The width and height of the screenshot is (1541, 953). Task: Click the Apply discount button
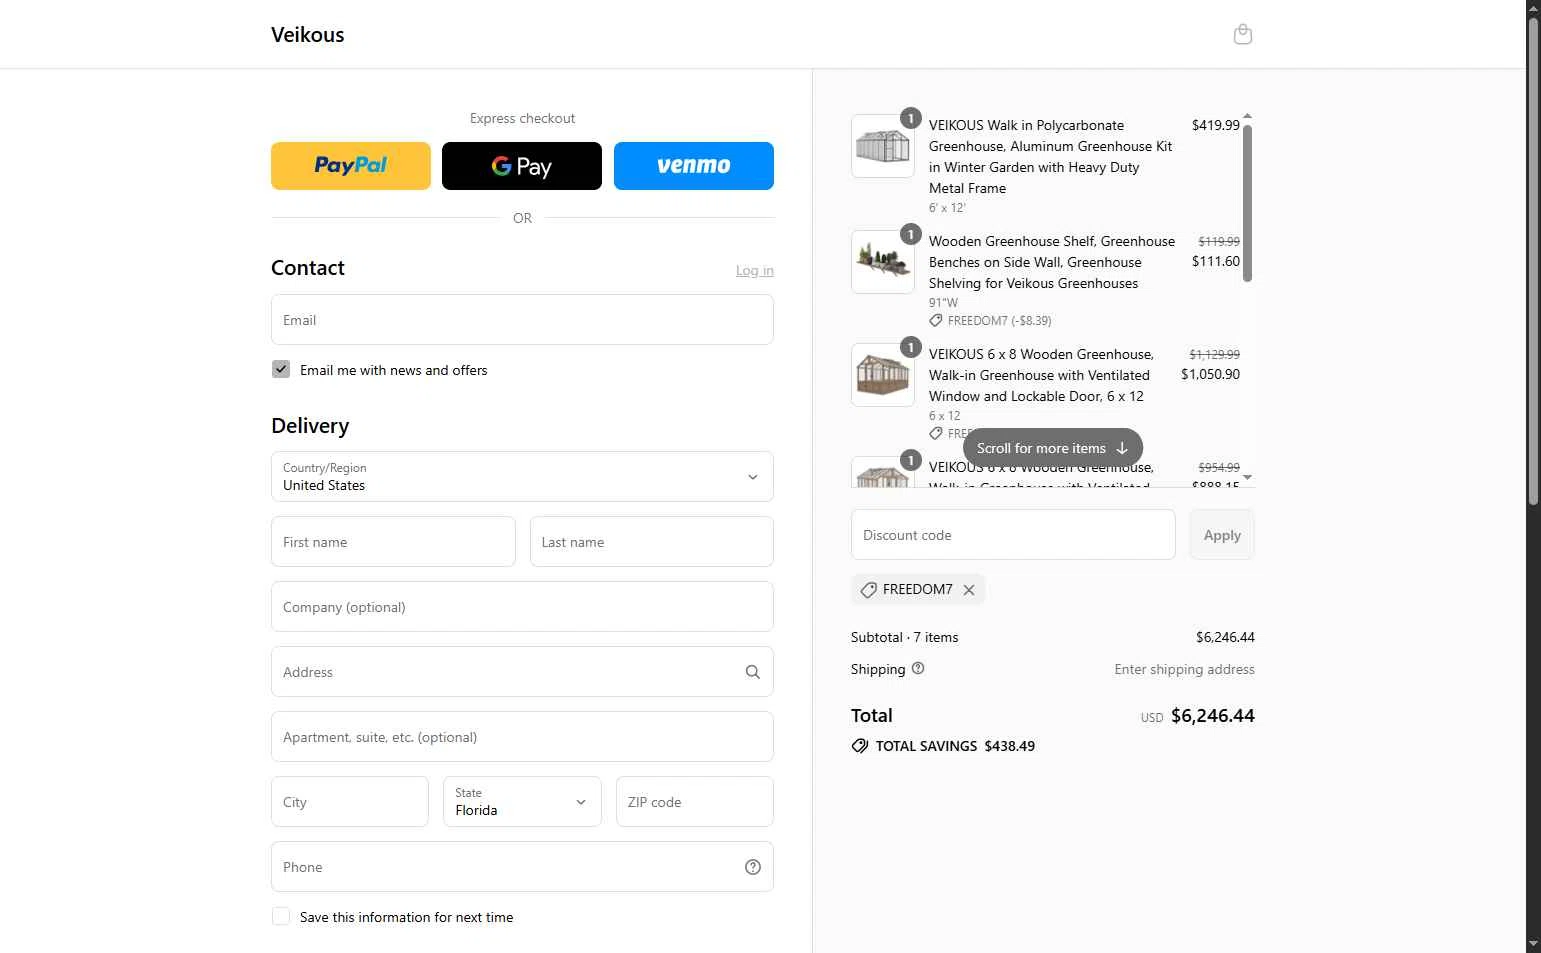click(x=1222, y=535)
